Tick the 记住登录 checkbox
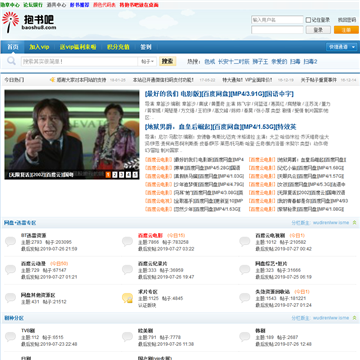 [x=308, y=20]
